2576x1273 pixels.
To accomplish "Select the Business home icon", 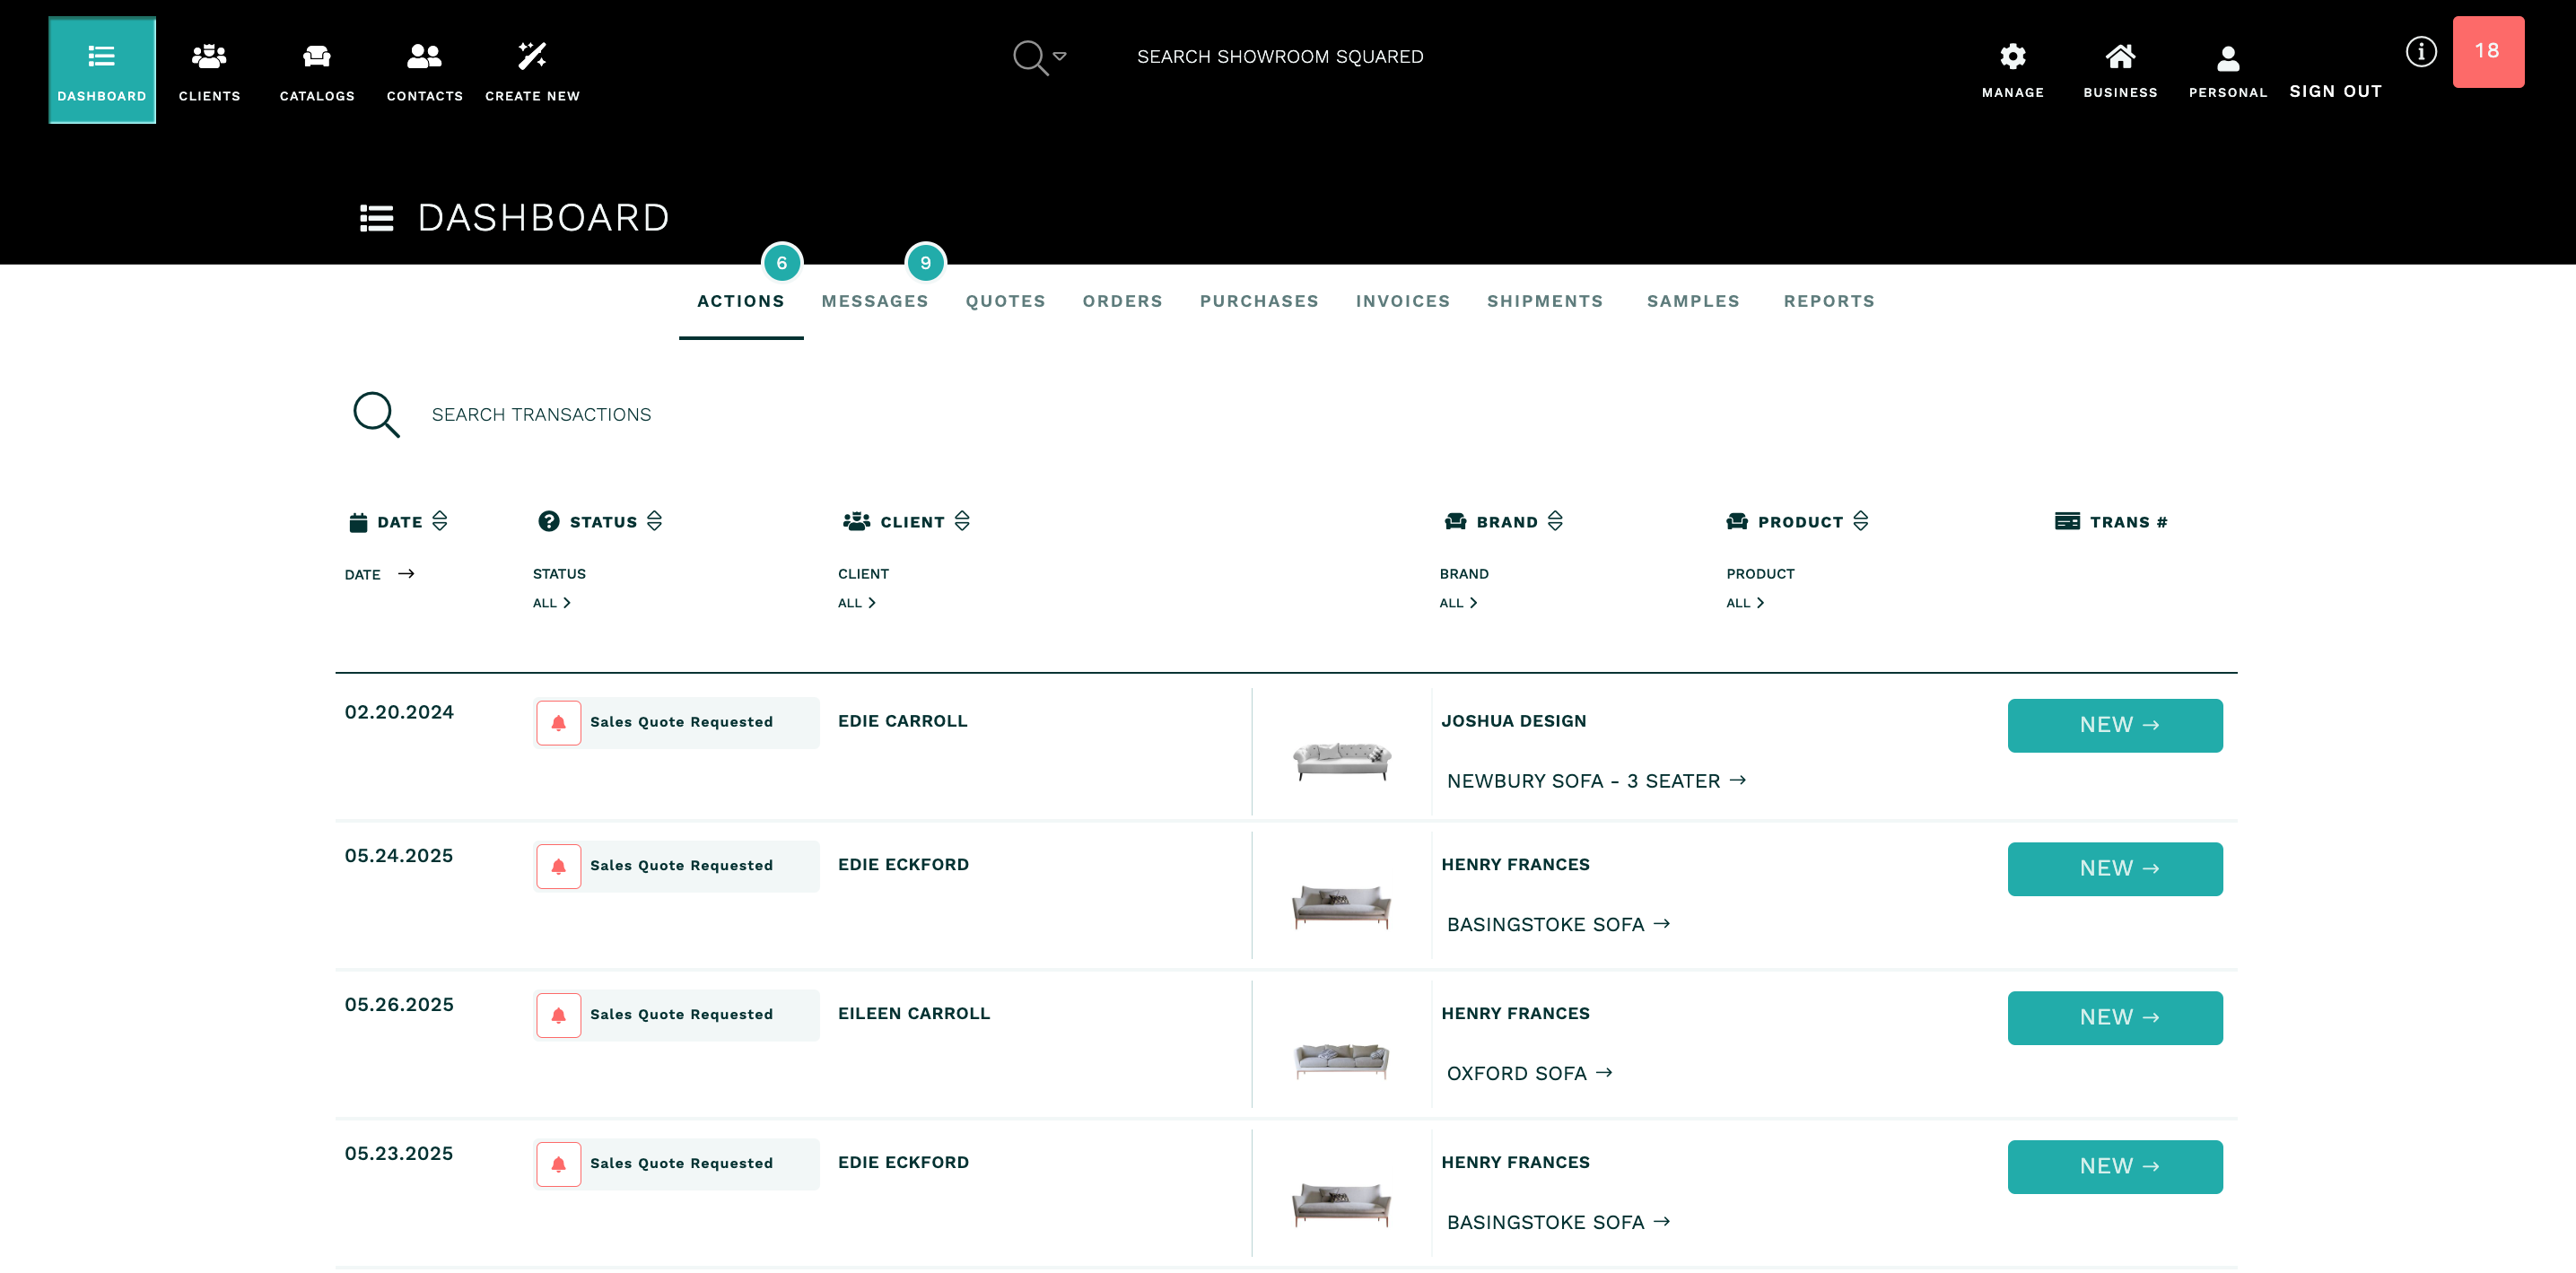I will 2119,57.
